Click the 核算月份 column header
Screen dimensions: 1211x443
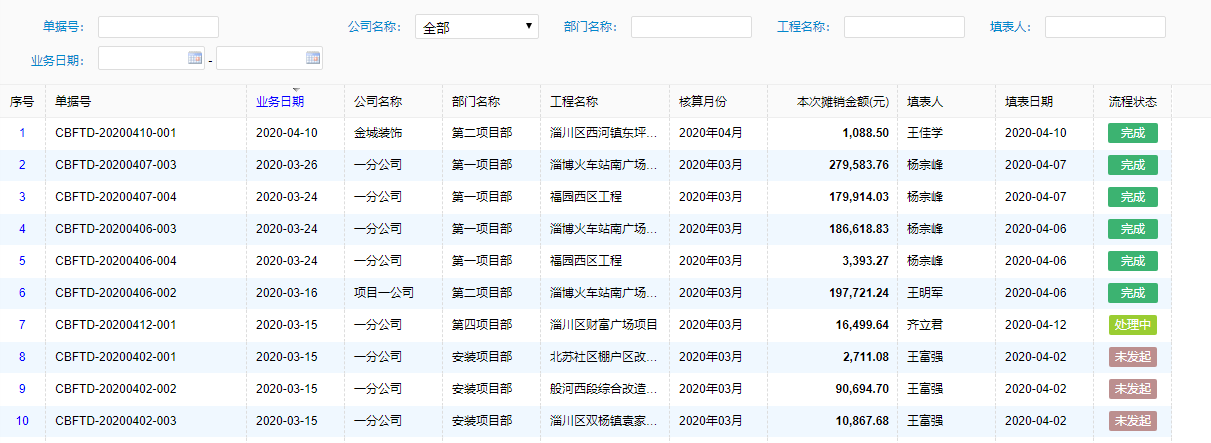(x=703, y=101)
